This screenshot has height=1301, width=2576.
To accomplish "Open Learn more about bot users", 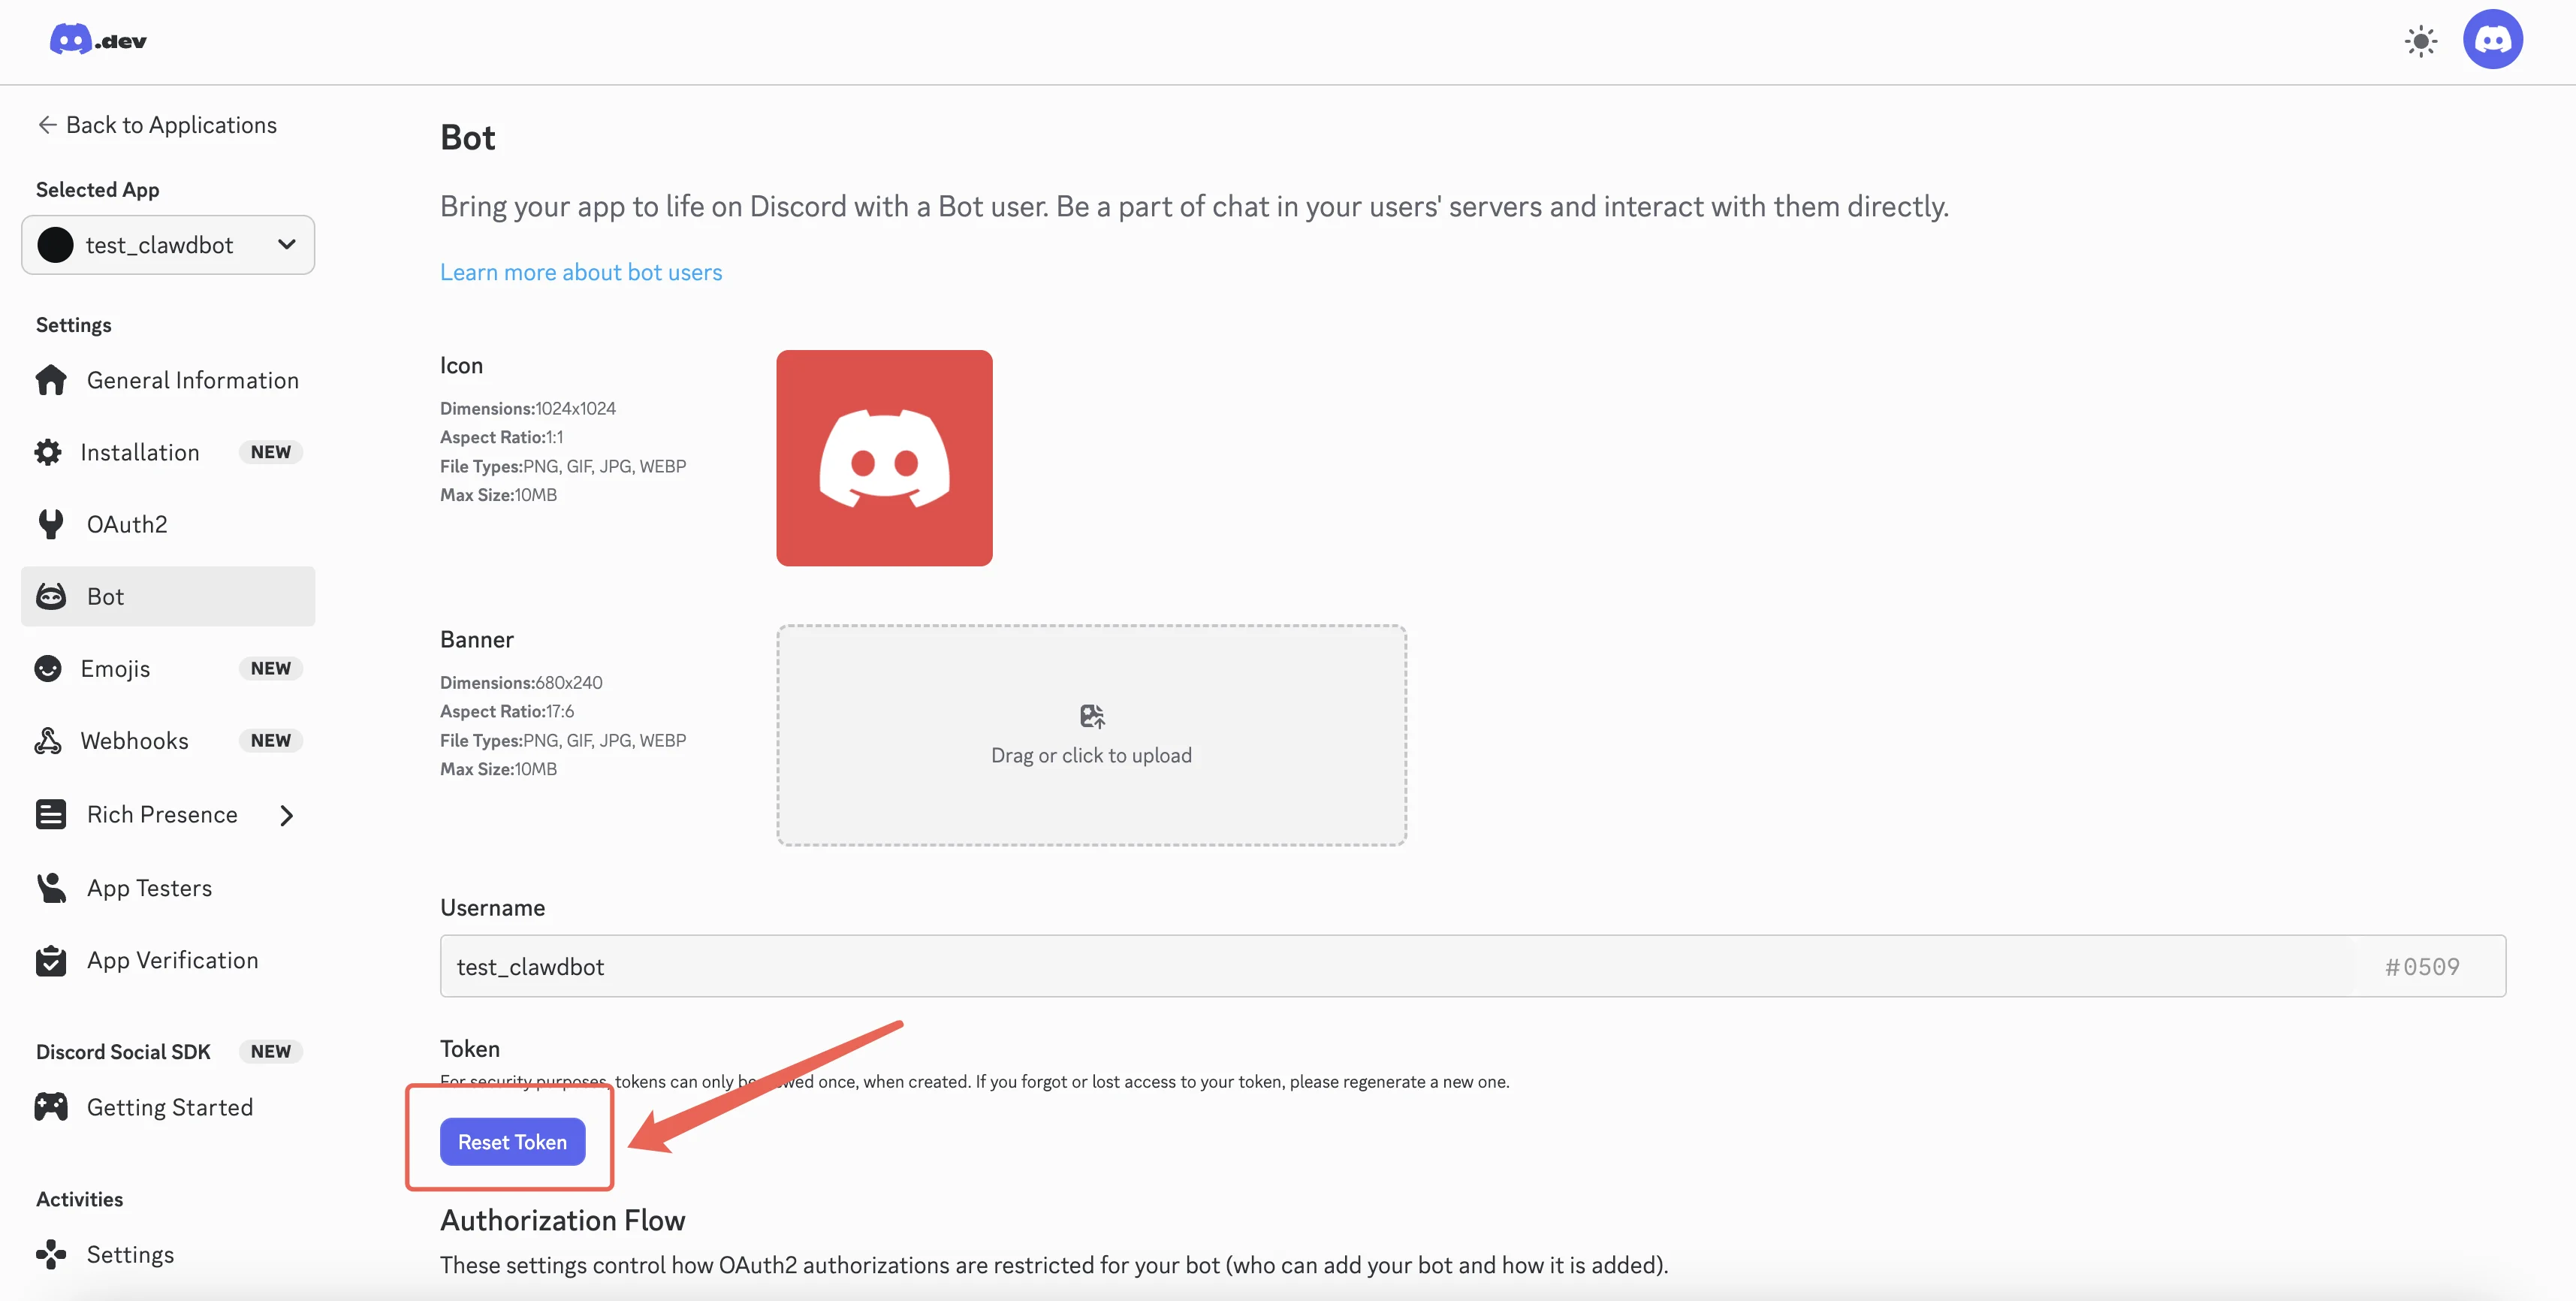I will pos(581,272).
